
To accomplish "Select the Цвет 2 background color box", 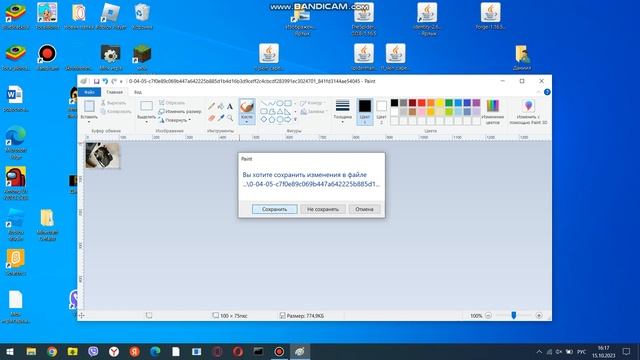I will [x=381, y=111].
